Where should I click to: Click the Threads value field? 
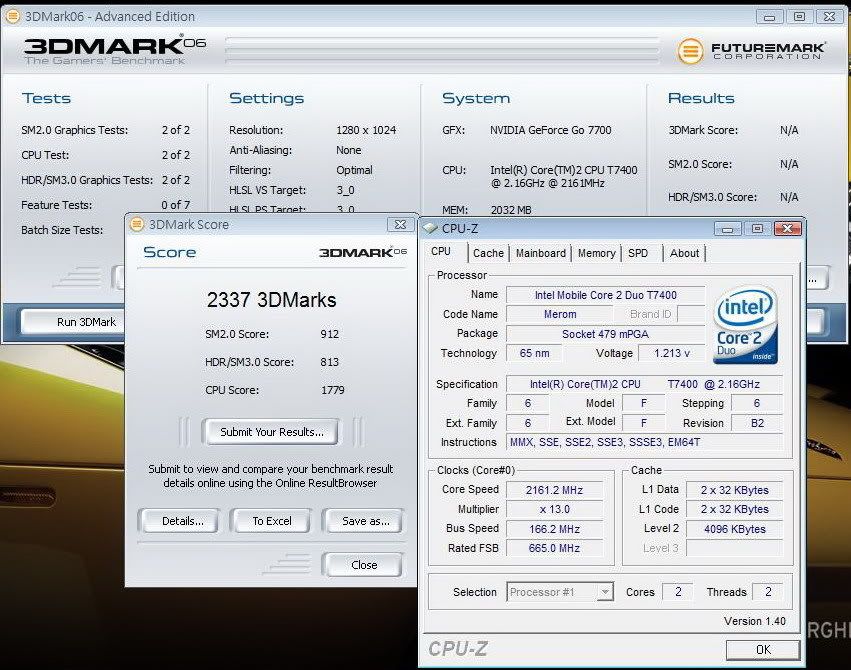[x=768, y=592]
